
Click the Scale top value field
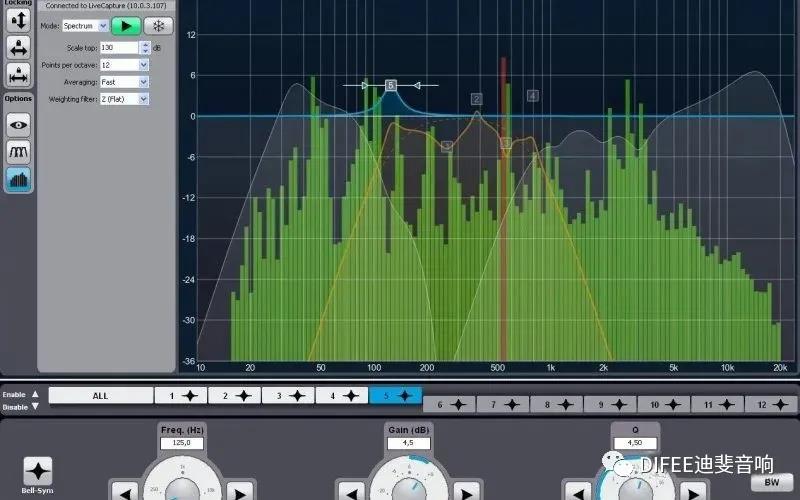119,47
